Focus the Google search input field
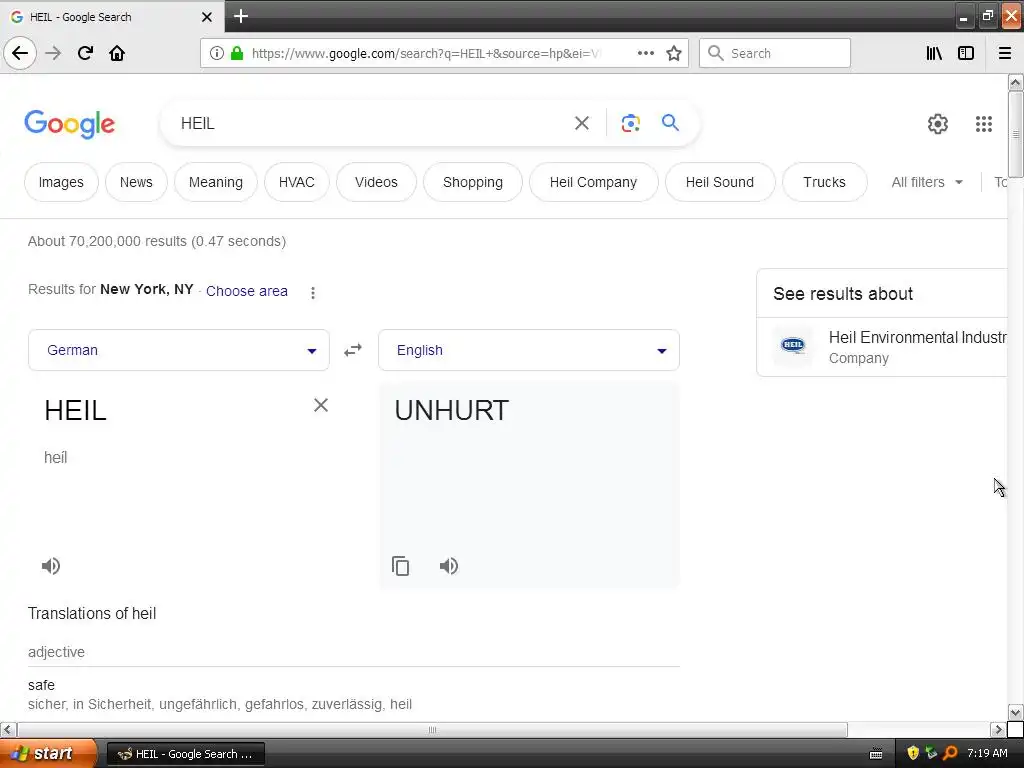The width and height of the screenshot is (1024, 768). click(372, 123)
